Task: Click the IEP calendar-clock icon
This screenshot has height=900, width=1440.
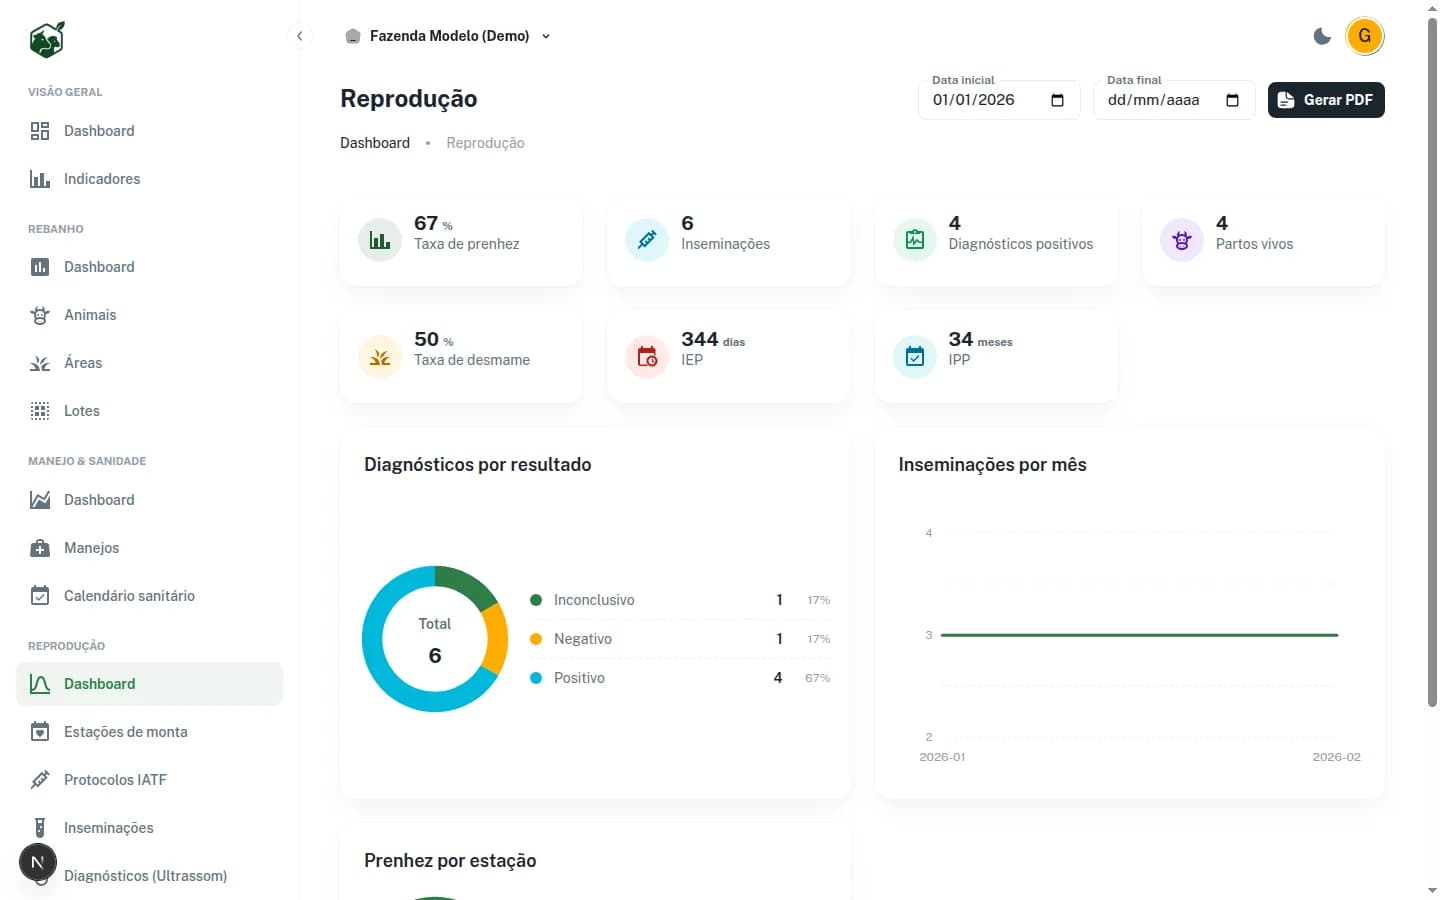Action: point(647,357)
